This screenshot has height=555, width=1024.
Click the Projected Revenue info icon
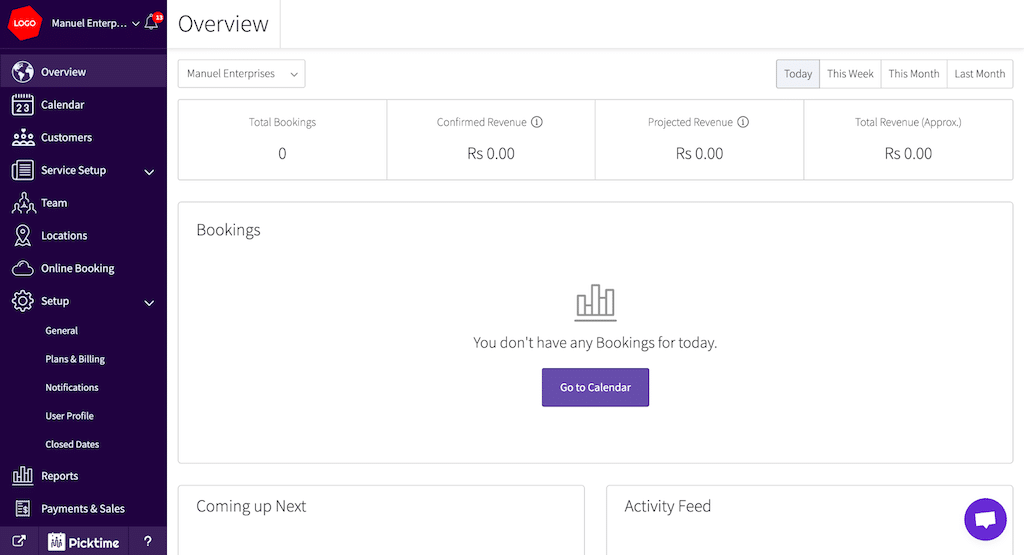(743, 122)
